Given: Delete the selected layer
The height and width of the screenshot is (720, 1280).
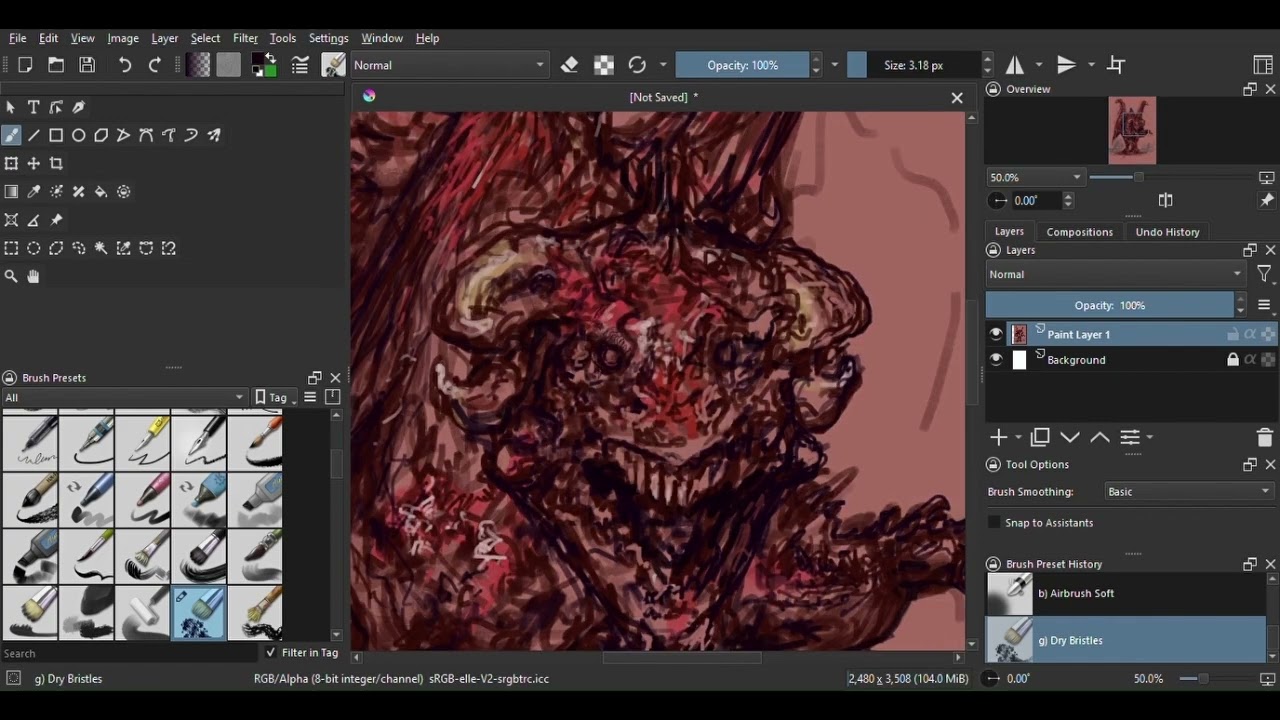Looking at the screenshot, I should coord(1264,437).
